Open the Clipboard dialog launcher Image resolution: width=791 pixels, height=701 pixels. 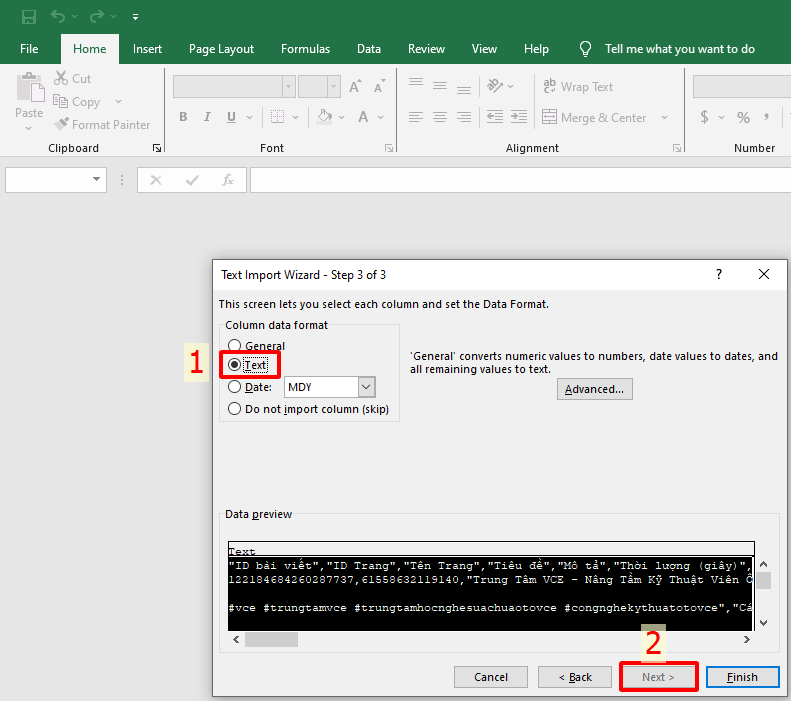click(157, 148)
